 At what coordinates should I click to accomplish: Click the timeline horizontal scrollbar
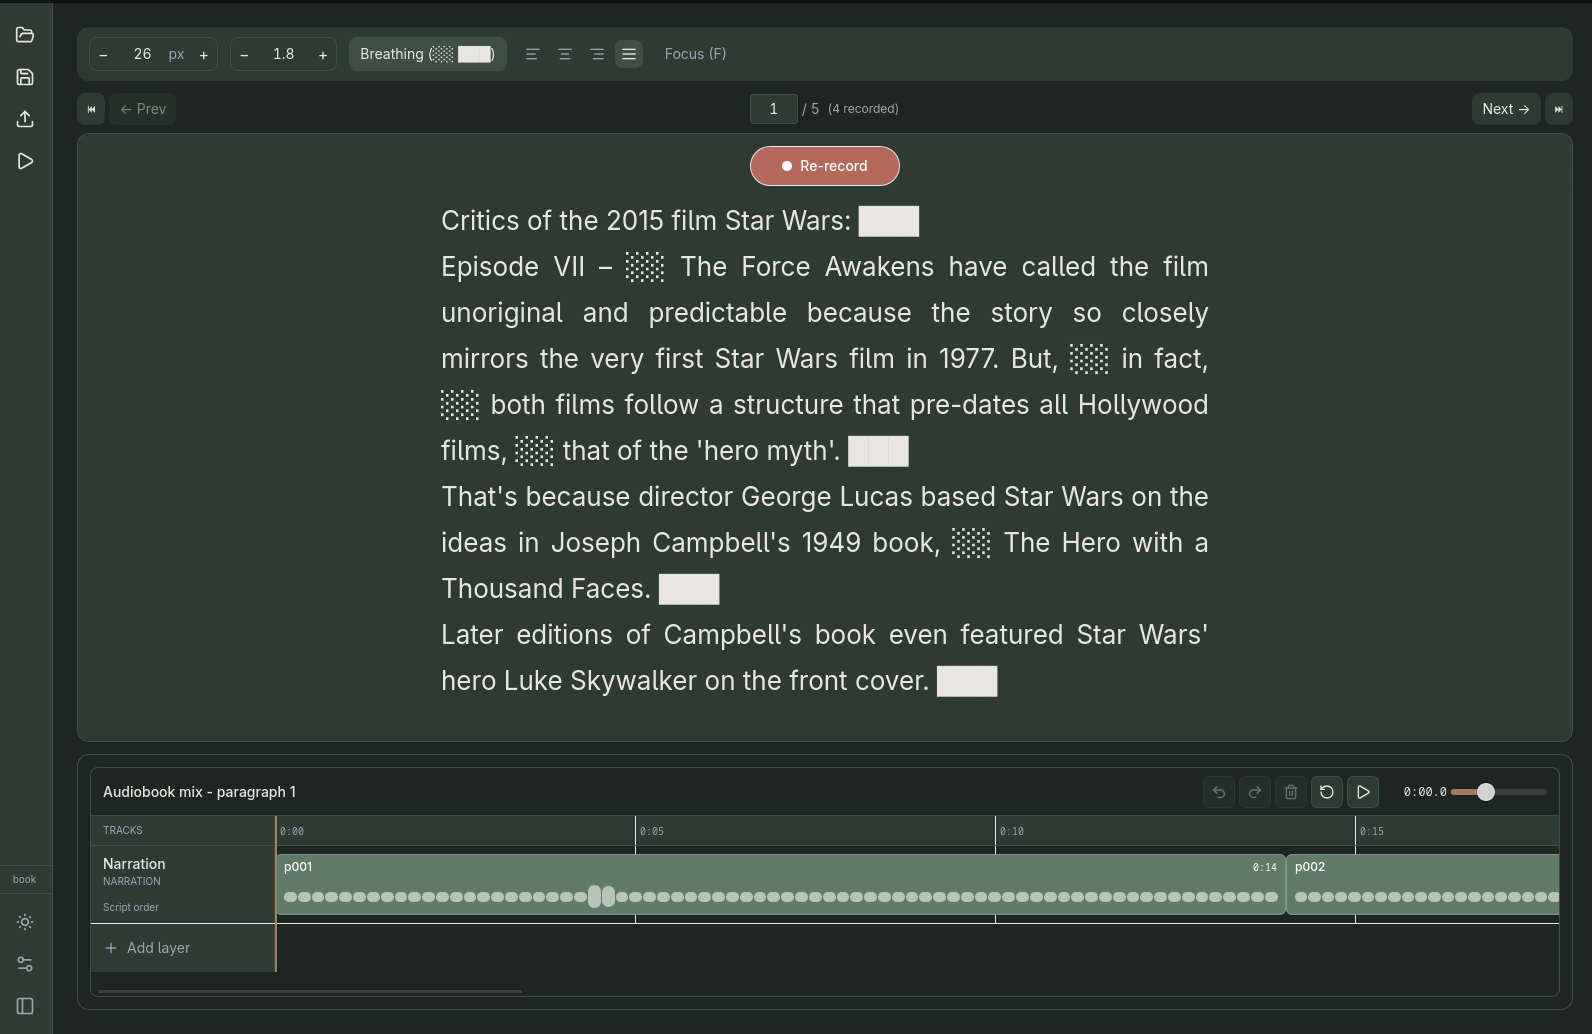coord(310,991)
